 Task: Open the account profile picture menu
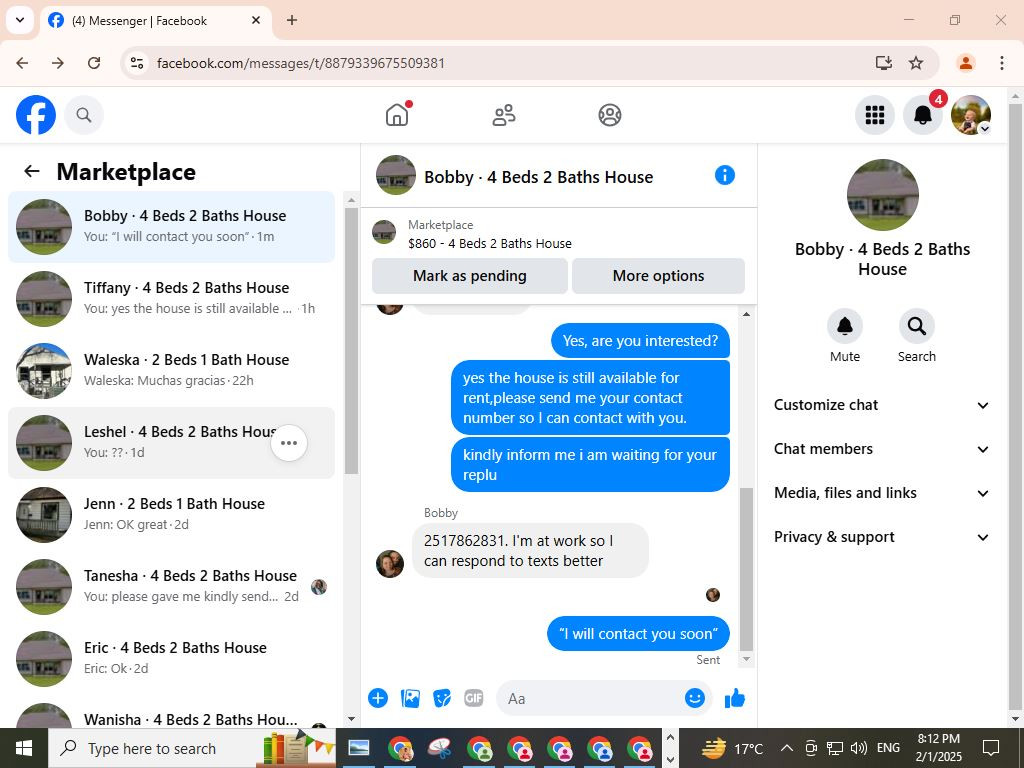pos(970,115)
